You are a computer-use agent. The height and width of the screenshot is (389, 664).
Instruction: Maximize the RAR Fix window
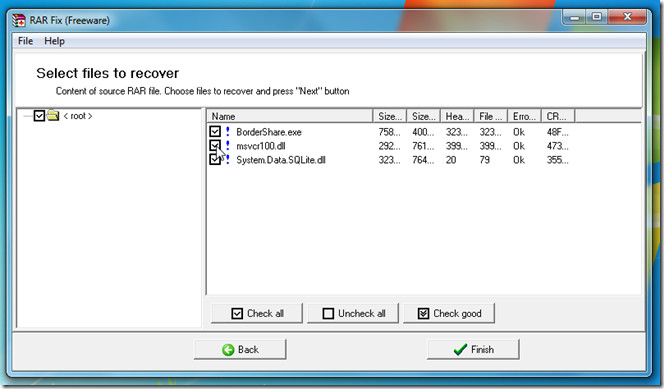[597, 17]
